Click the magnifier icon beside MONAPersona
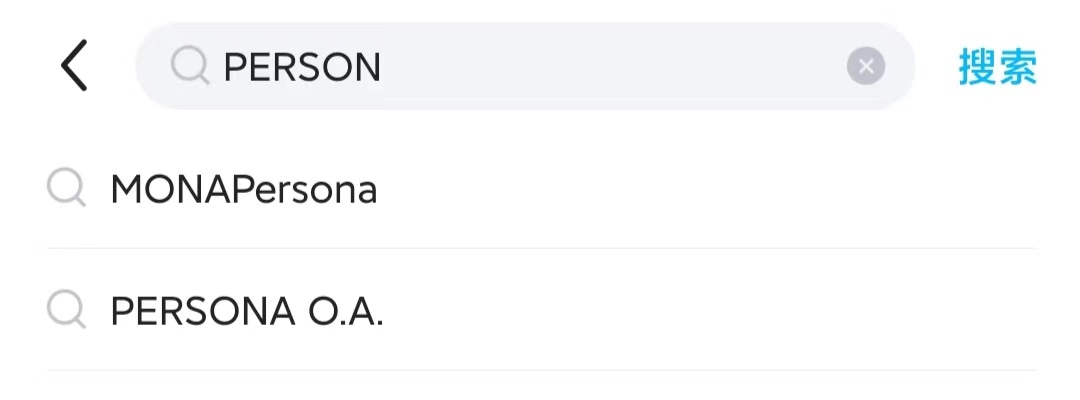Viewport: 1080px width, 400px height. pos(67,188)
